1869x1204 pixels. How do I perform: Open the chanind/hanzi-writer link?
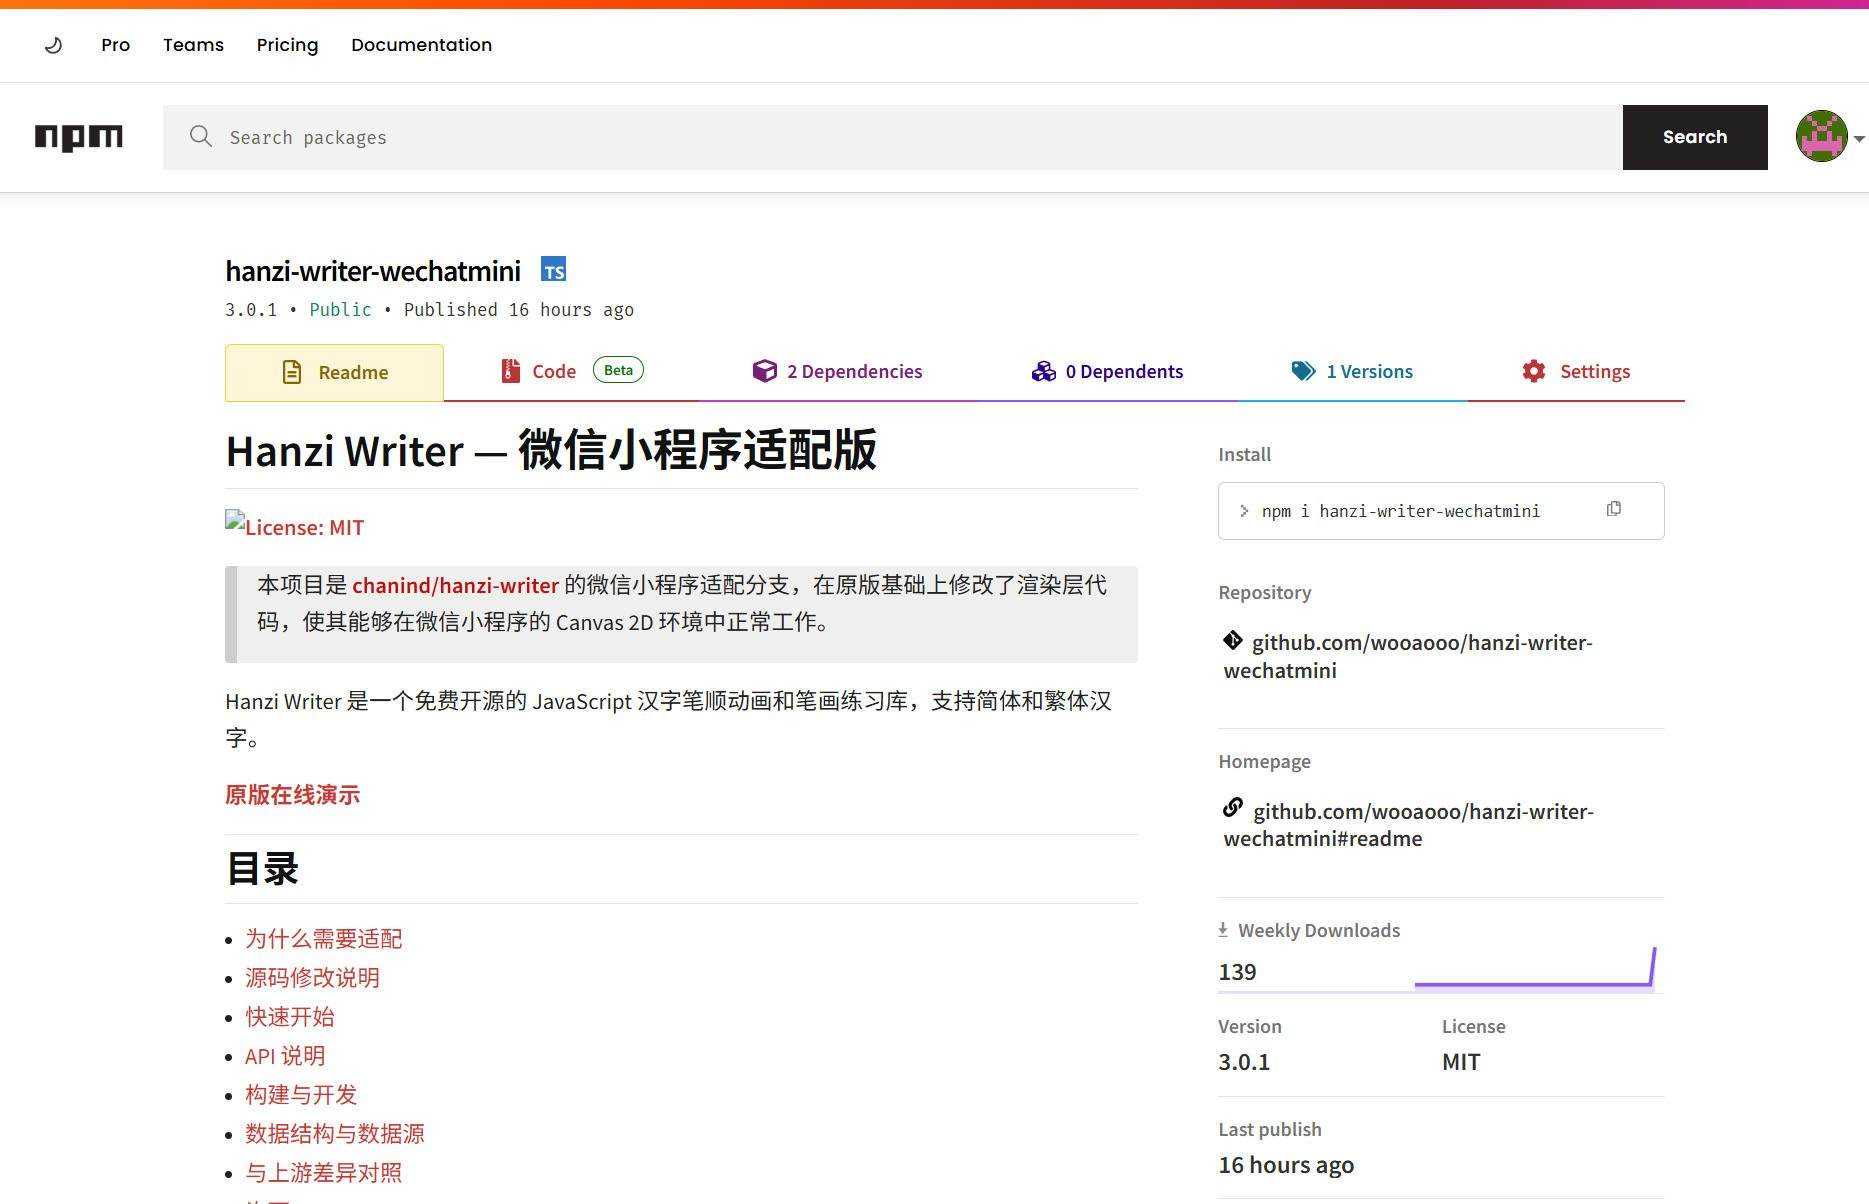coord(455,585)
